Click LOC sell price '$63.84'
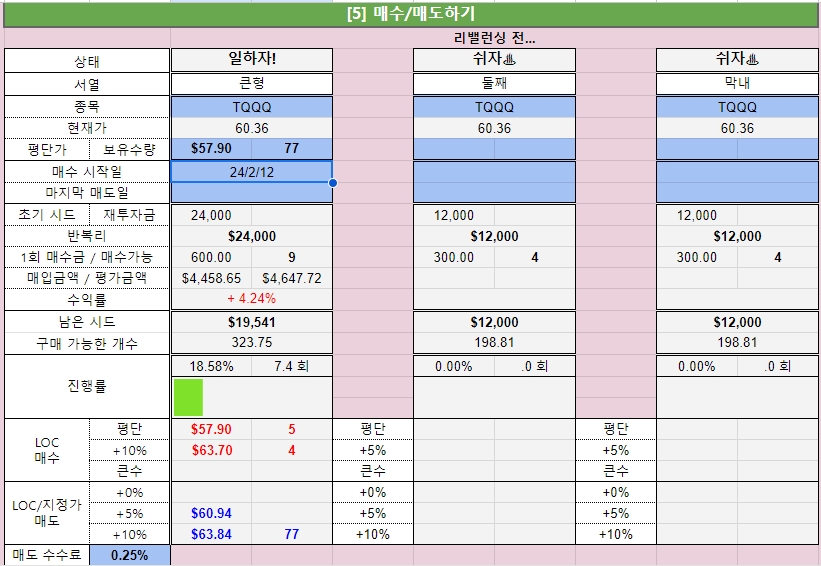 211,534
